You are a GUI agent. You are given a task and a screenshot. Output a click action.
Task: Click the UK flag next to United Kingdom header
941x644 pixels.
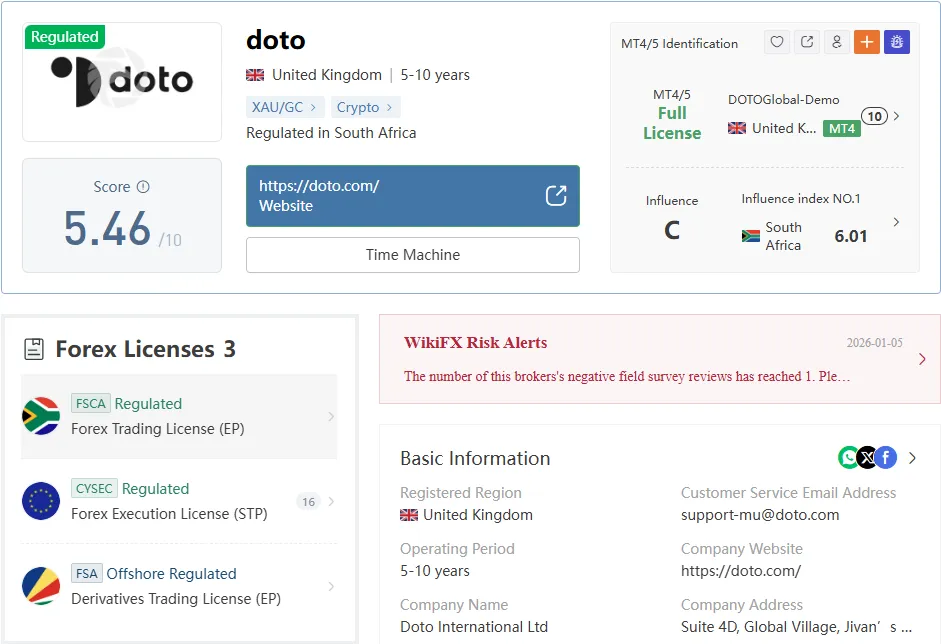coord(255,75)
